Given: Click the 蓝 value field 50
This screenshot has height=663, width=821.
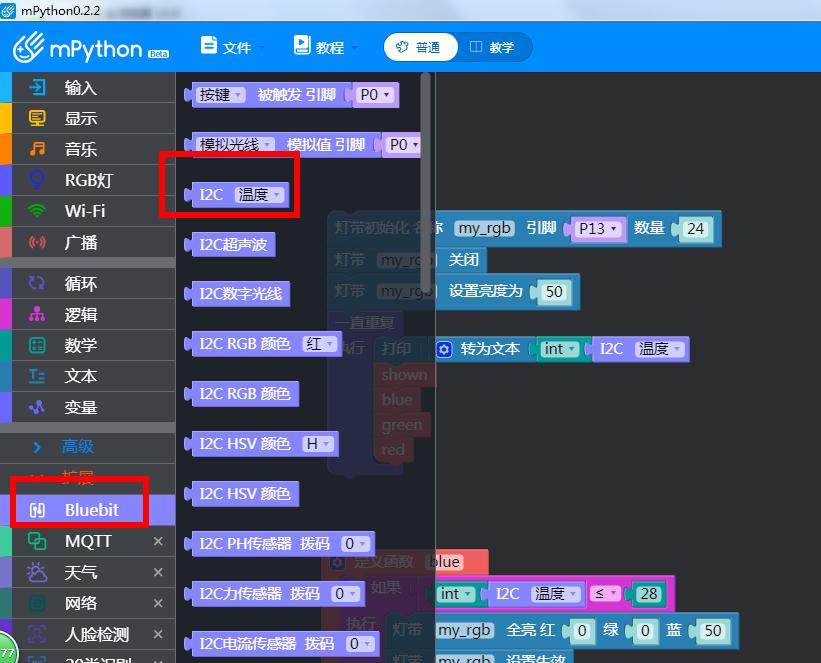Looking at the screenshot, I should pos(713,631).
